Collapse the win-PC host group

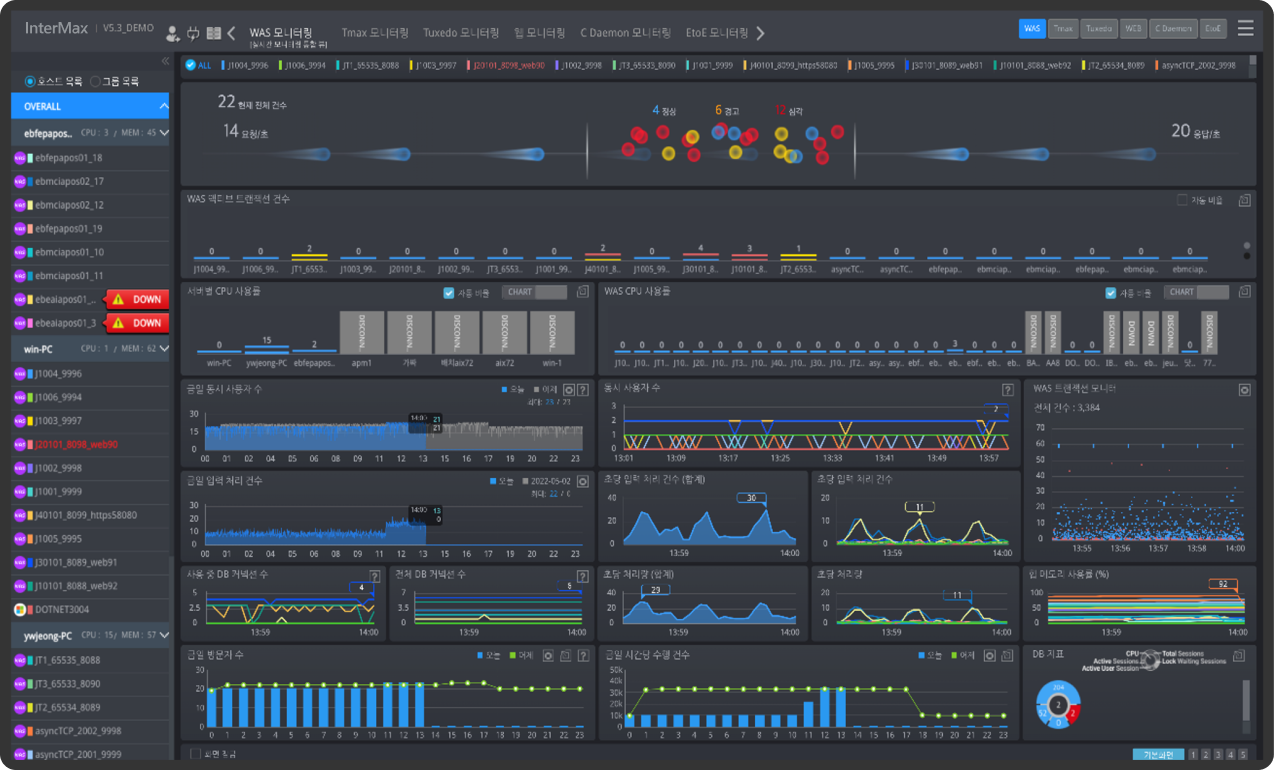tap(164, 349)
